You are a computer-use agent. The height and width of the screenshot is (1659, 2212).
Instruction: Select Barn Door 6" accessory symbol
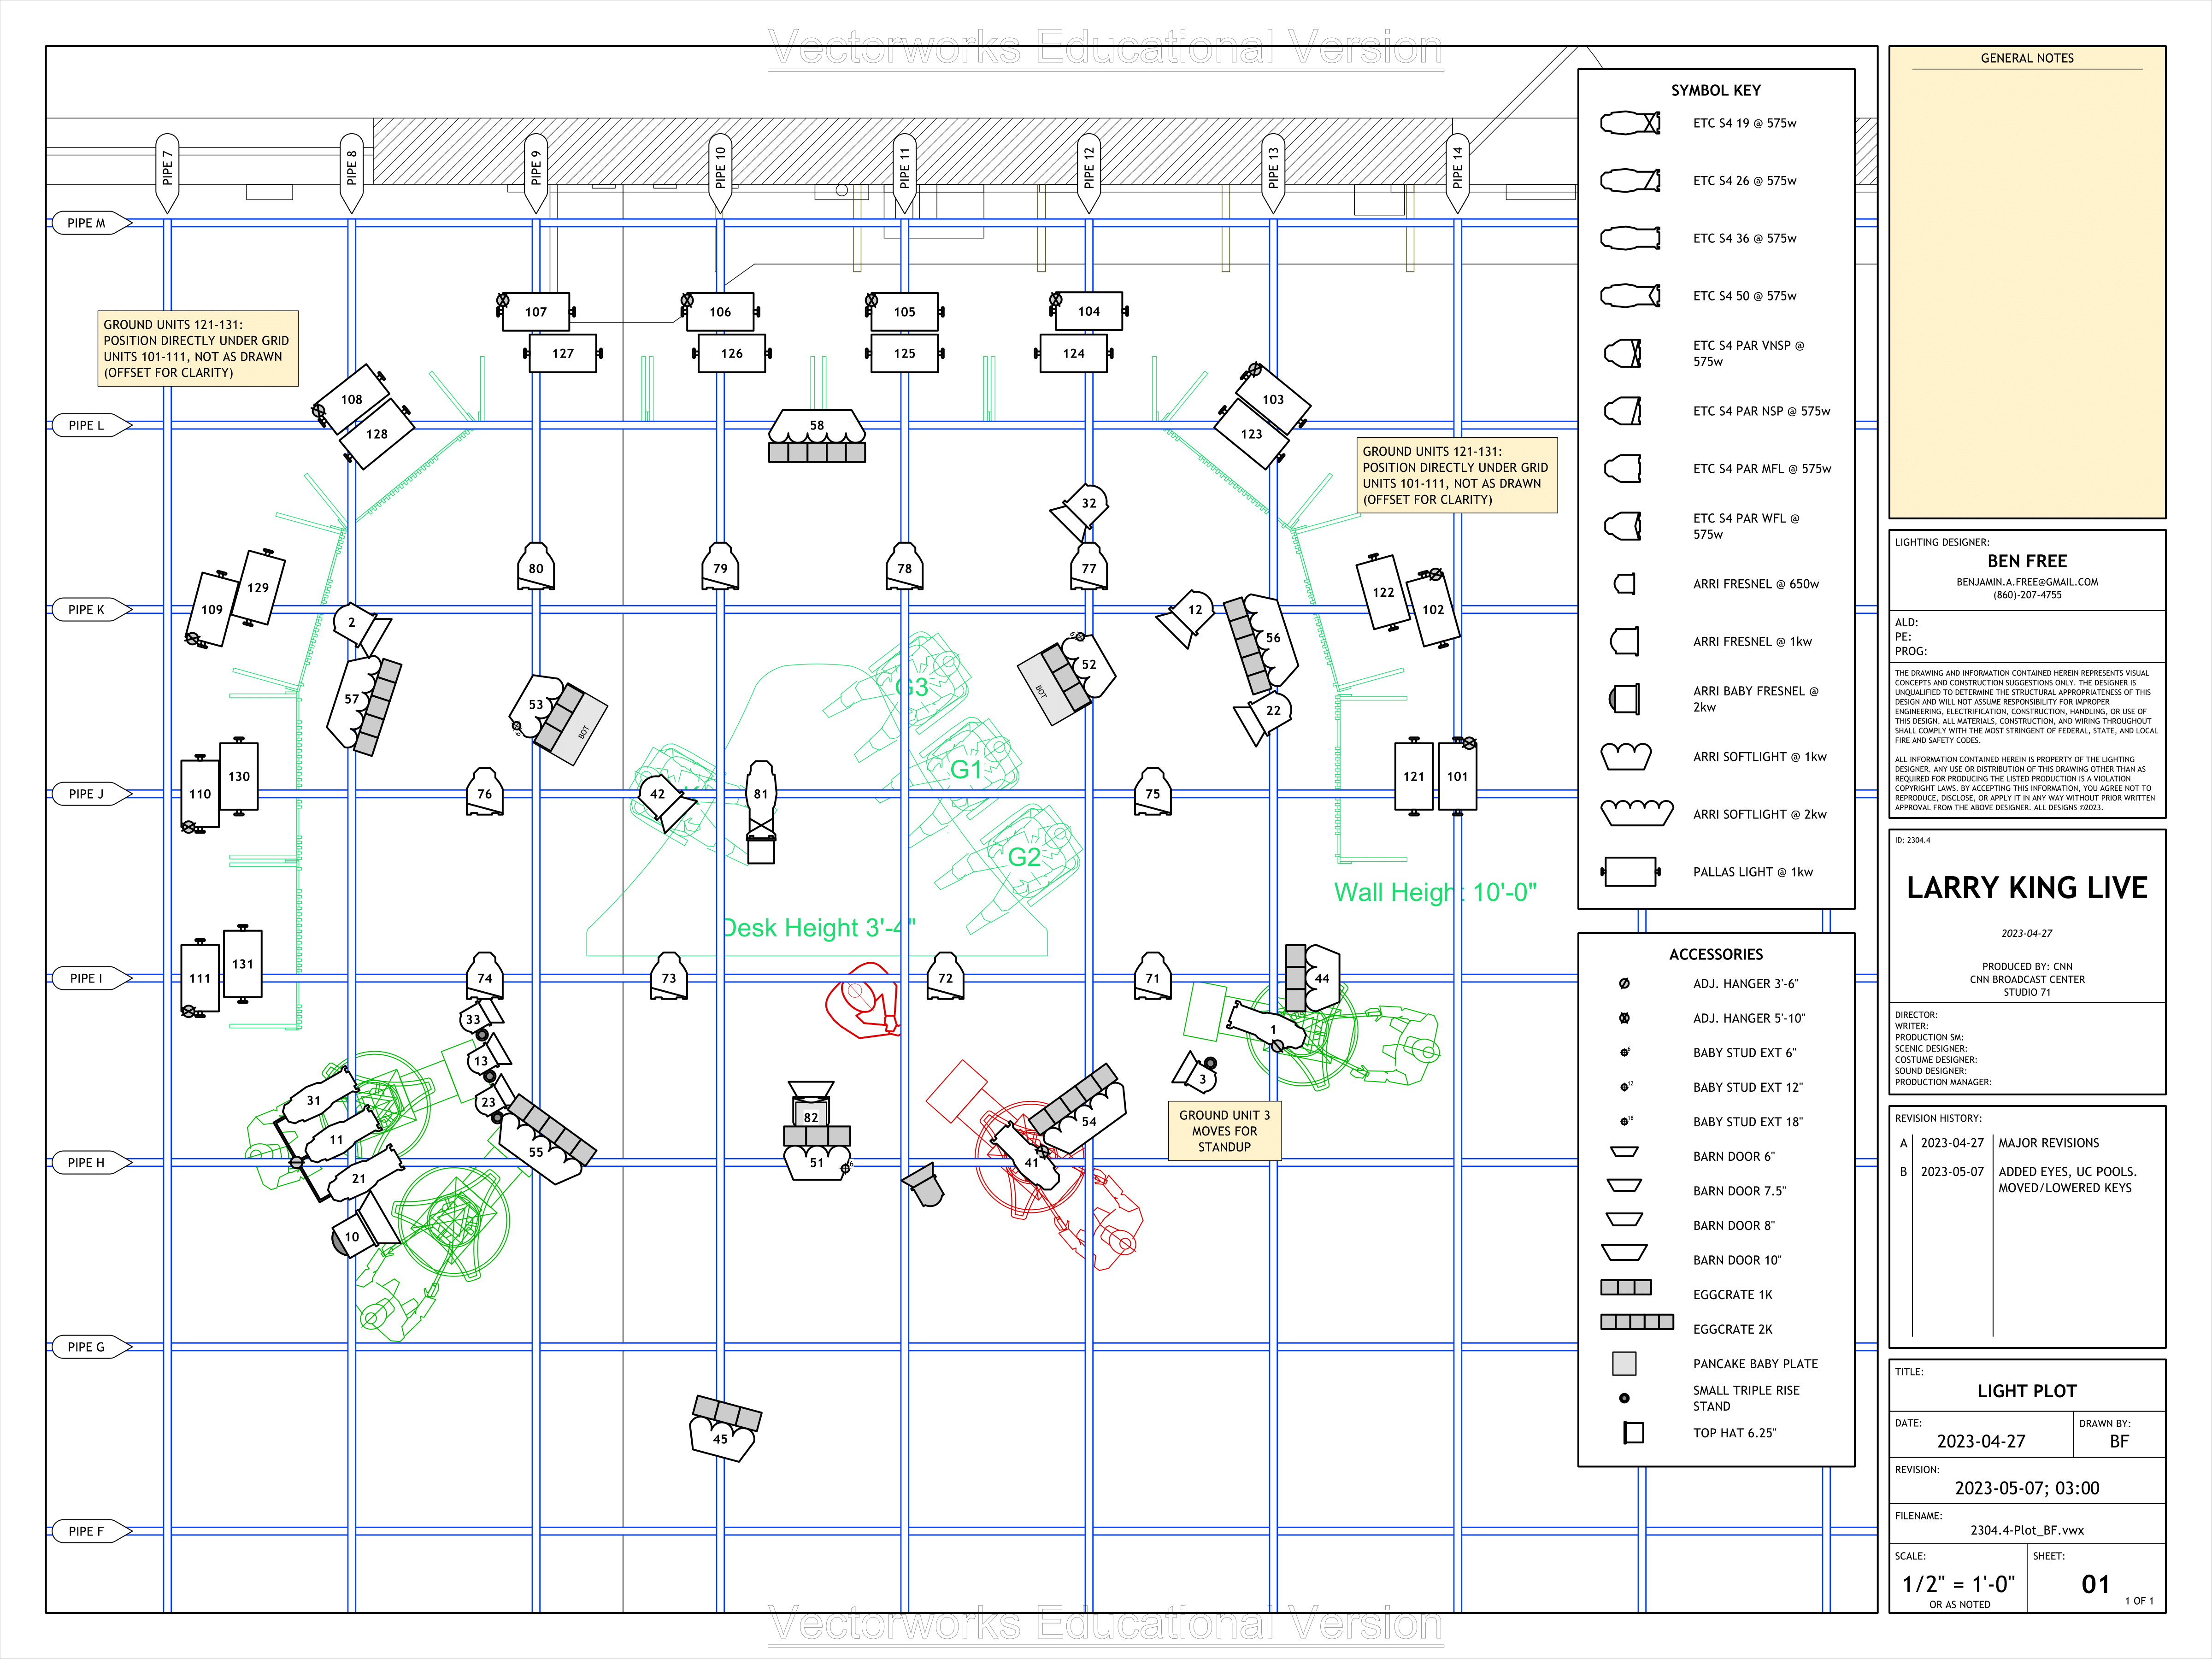(x=1624, y=1152)
